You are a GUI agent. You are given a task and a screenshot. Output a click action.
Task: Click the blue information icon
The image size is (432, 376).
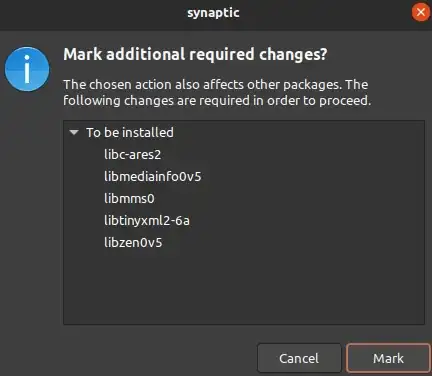[x=27, y=69]
